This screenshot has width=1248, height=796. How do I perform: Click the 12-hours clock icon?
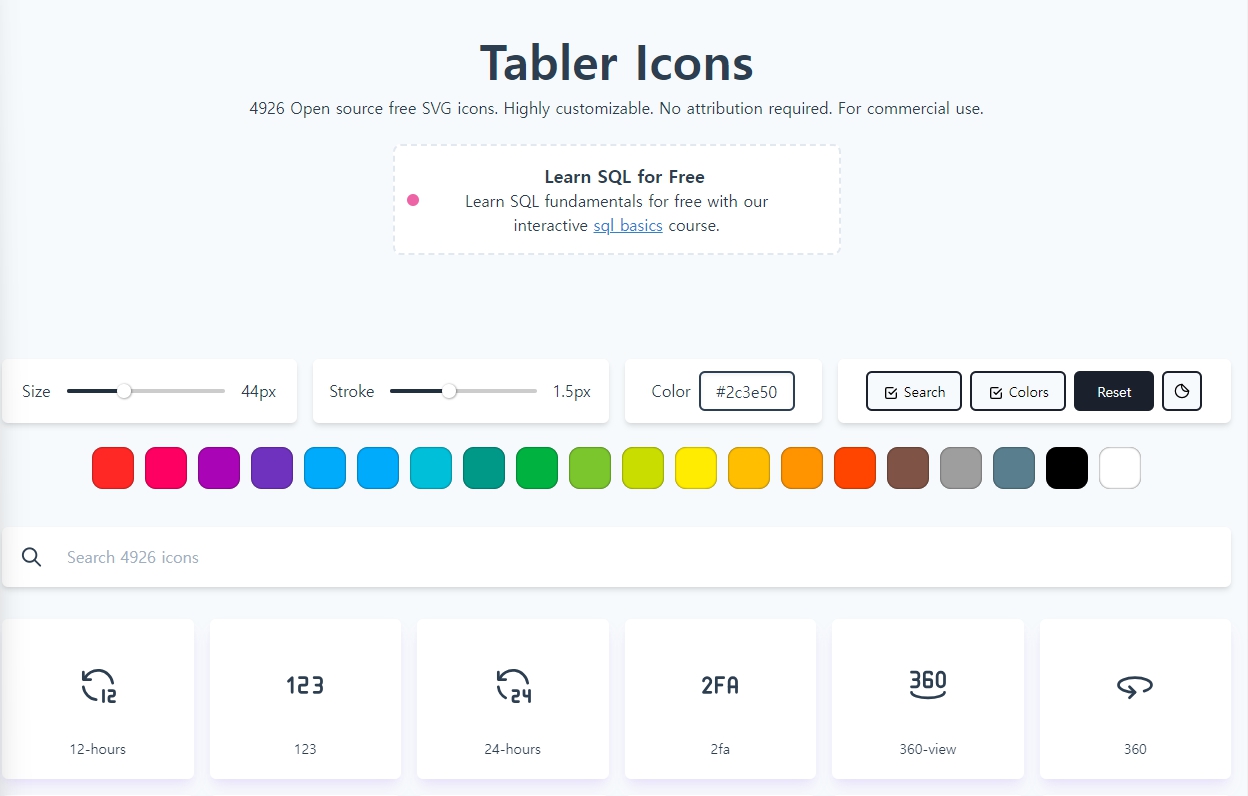click(x=97, y=686)
